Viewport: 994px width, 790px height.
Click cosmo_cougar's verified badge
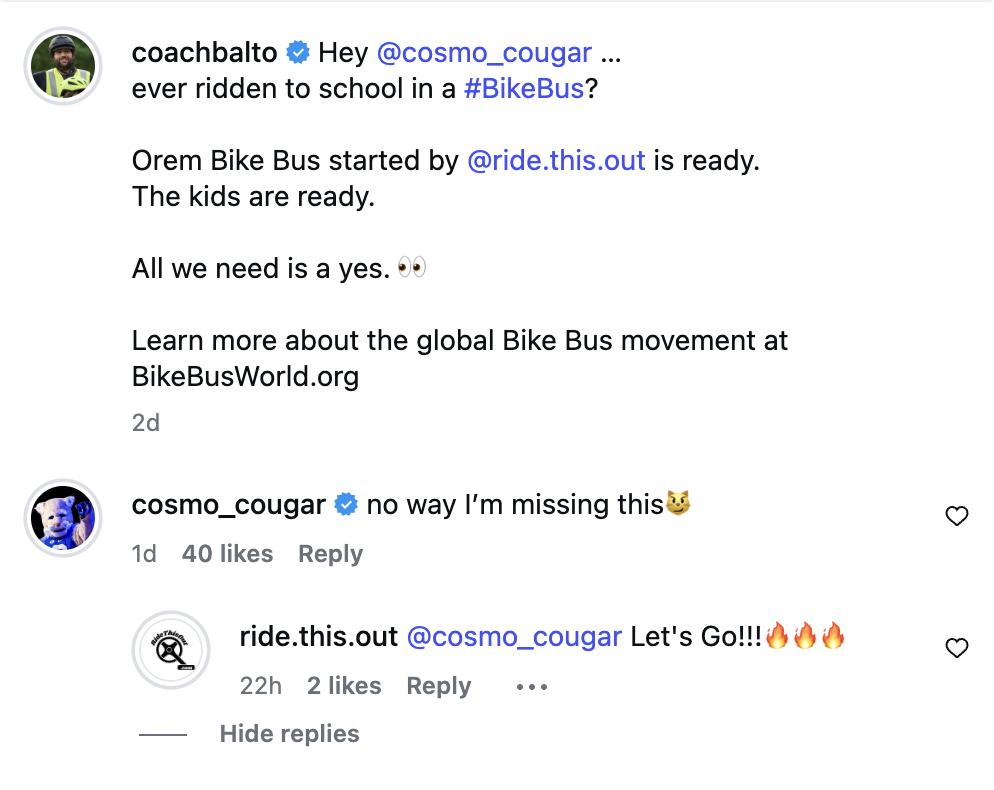coord(346,505)
